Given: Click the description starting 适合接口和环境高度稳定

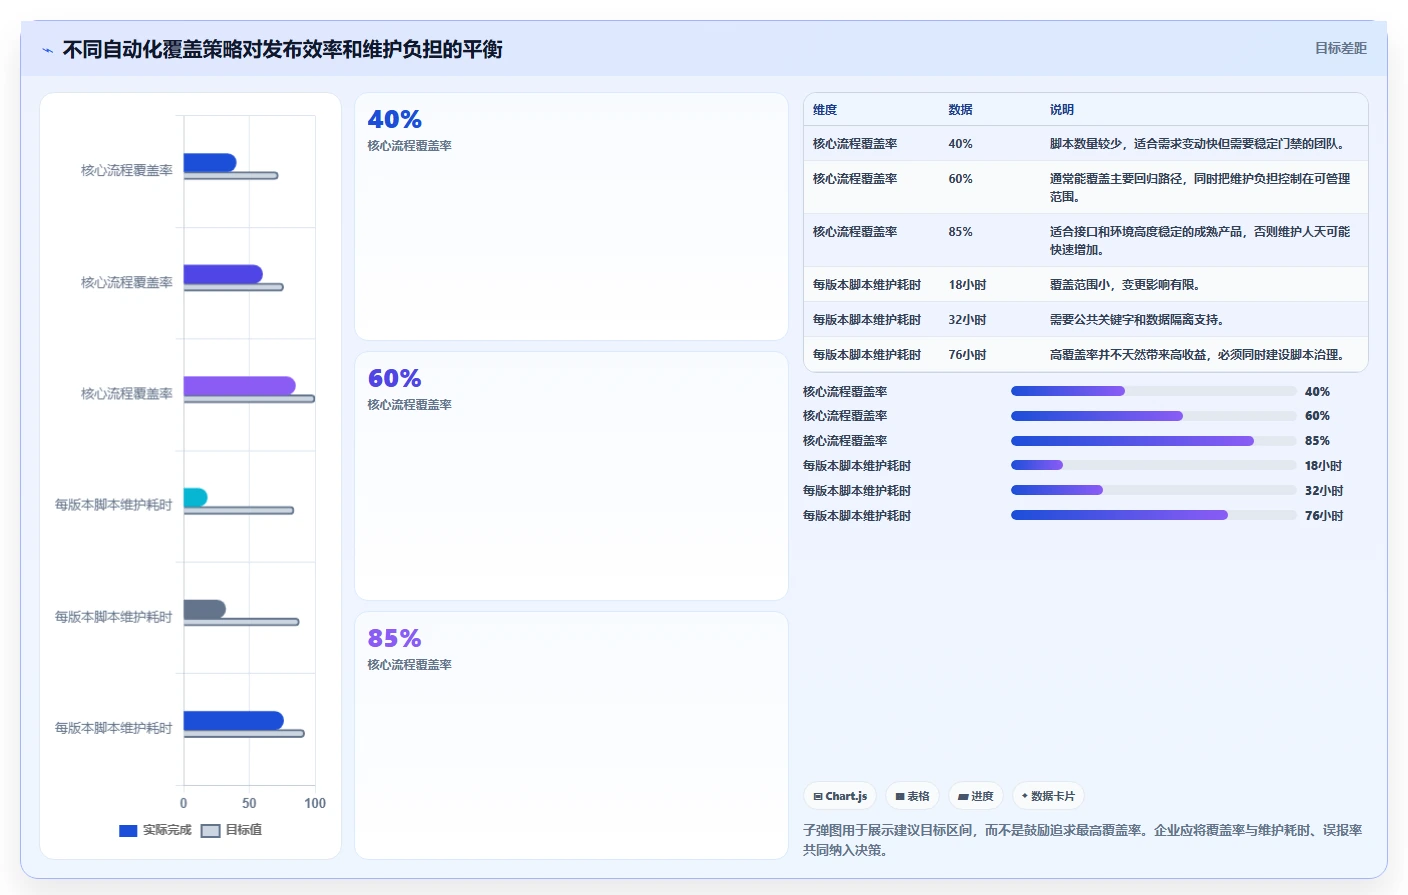Looking at the screenshot, I should click(x=1200, y=241).
